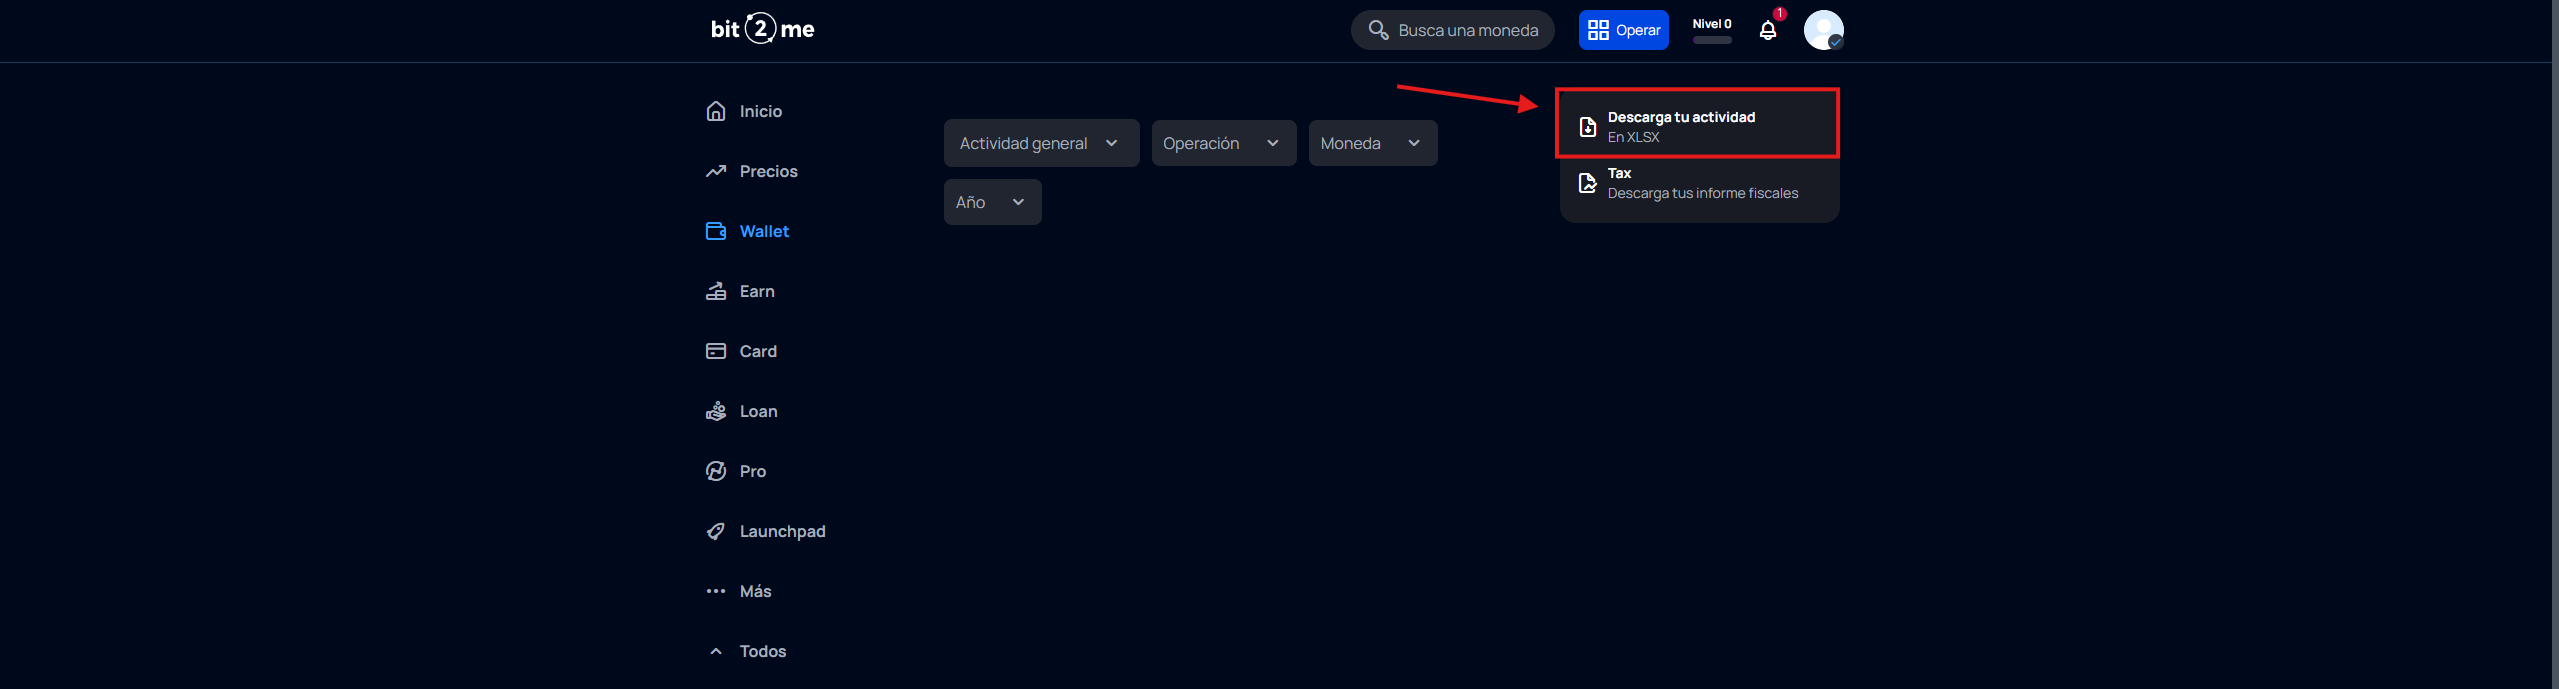Click the XLSX download file icon
The height and width of the screenshot is (689, 2559).
pyautogui.click(x=1588, y=127)
